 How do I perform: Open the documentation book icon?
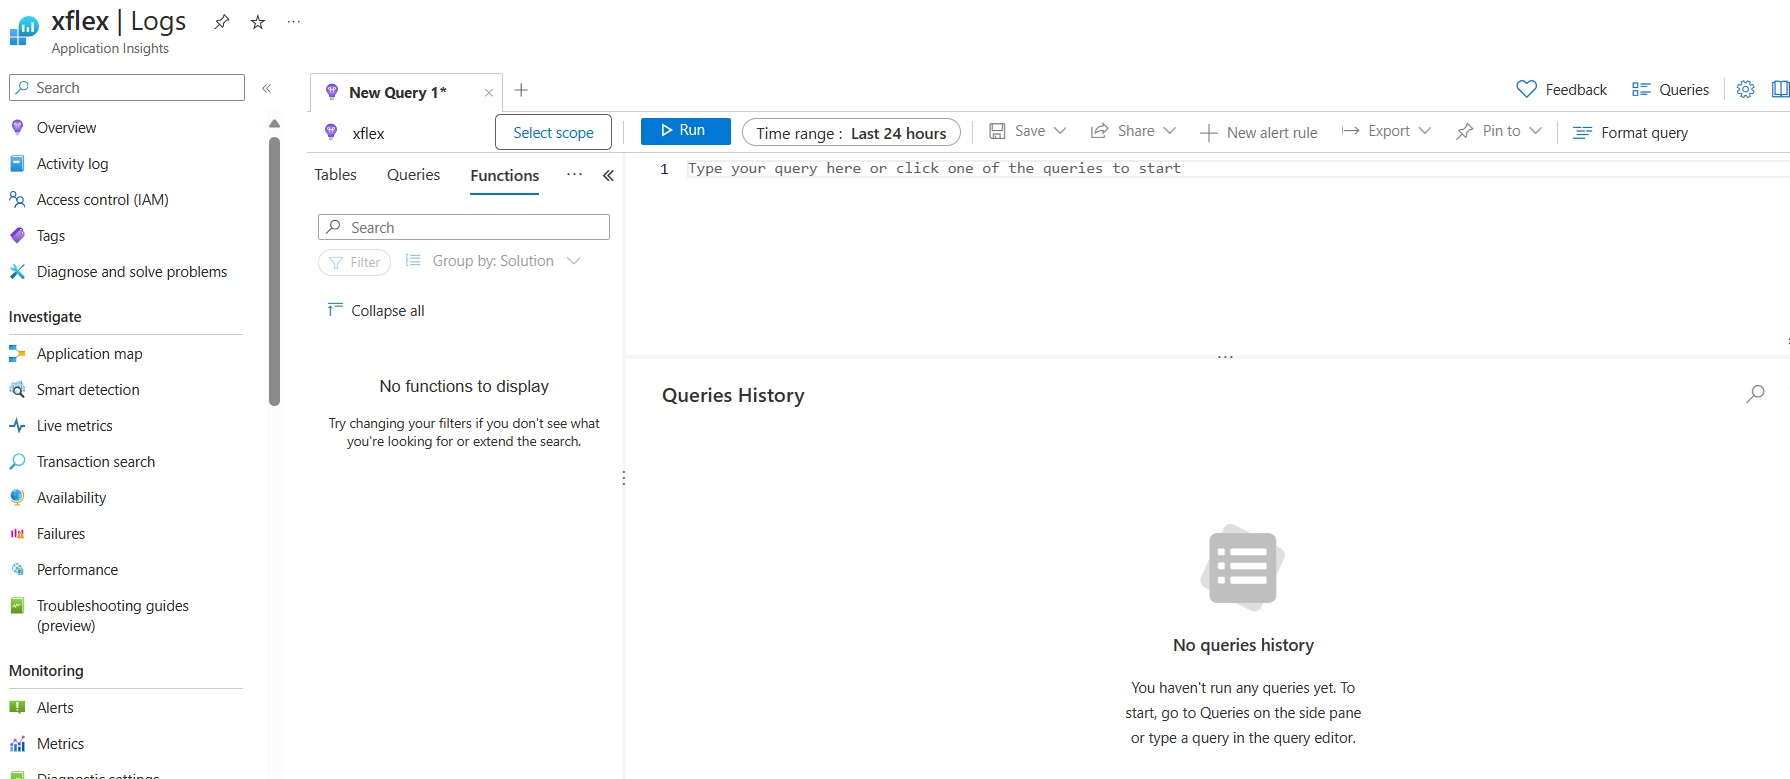[1780, 89]
